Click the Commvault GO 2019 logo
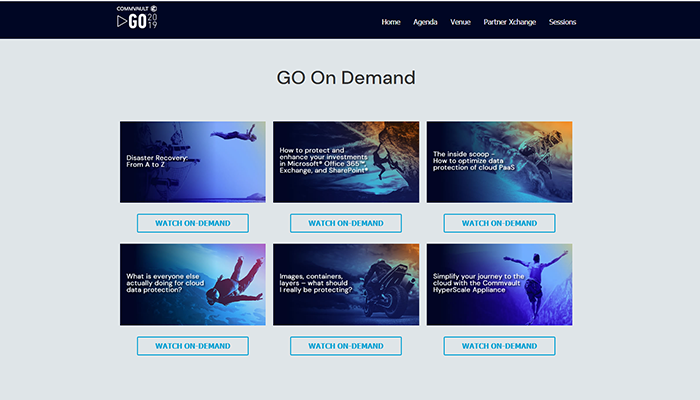The image size is (700, 400). coord(137,17)
